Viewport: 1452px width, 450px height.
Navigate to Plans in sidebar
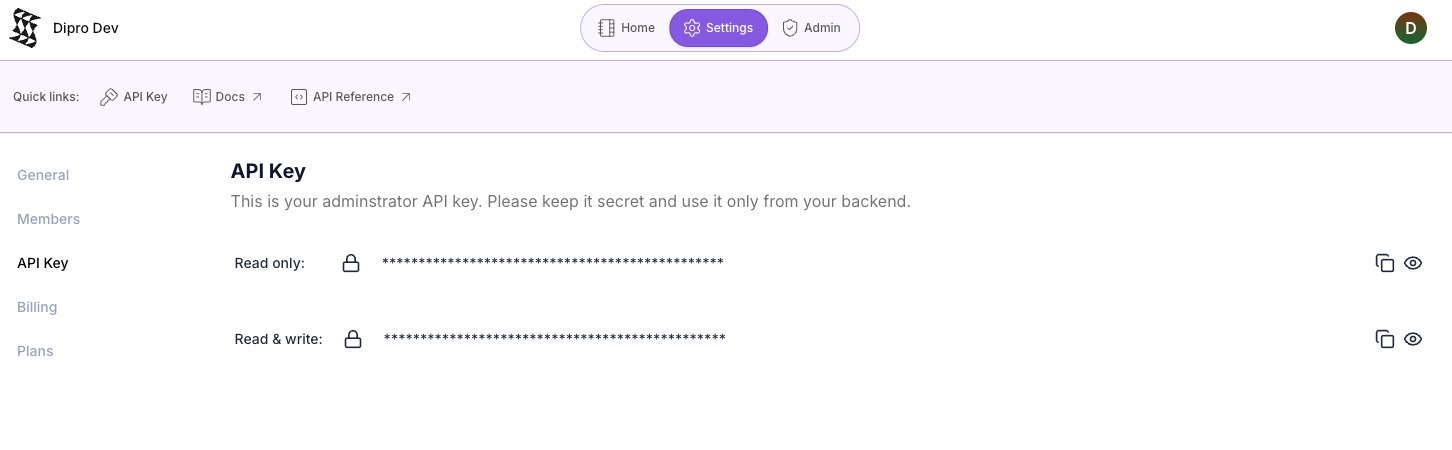pyautogui.click(x=35, y=351)
